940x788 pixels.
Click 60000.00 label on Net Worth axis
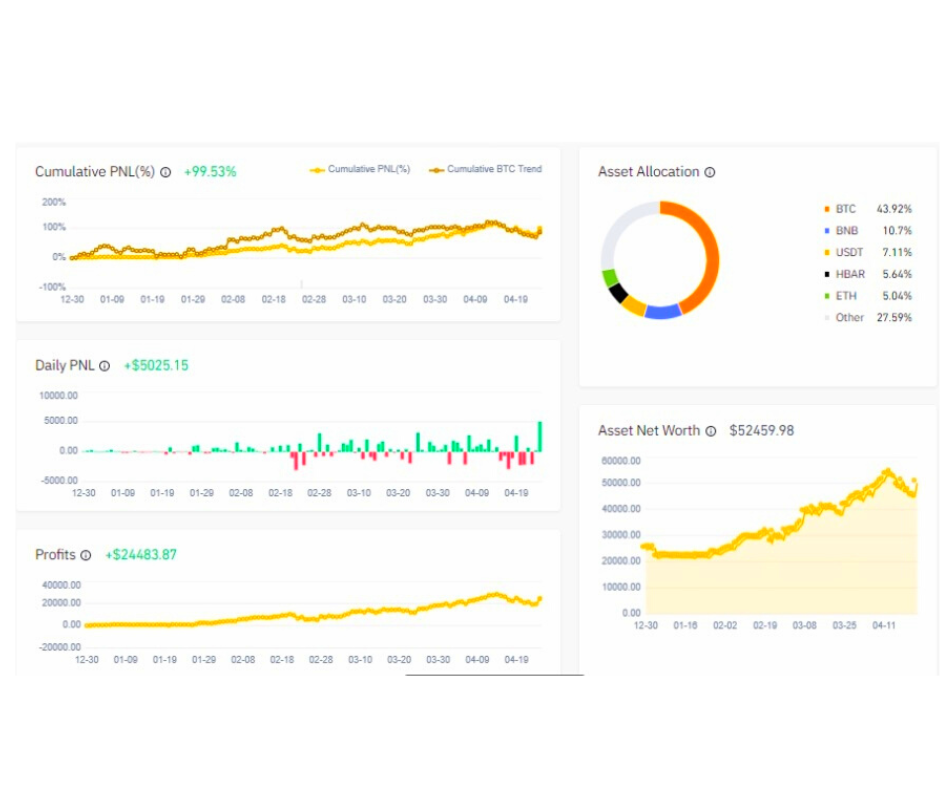621,461
